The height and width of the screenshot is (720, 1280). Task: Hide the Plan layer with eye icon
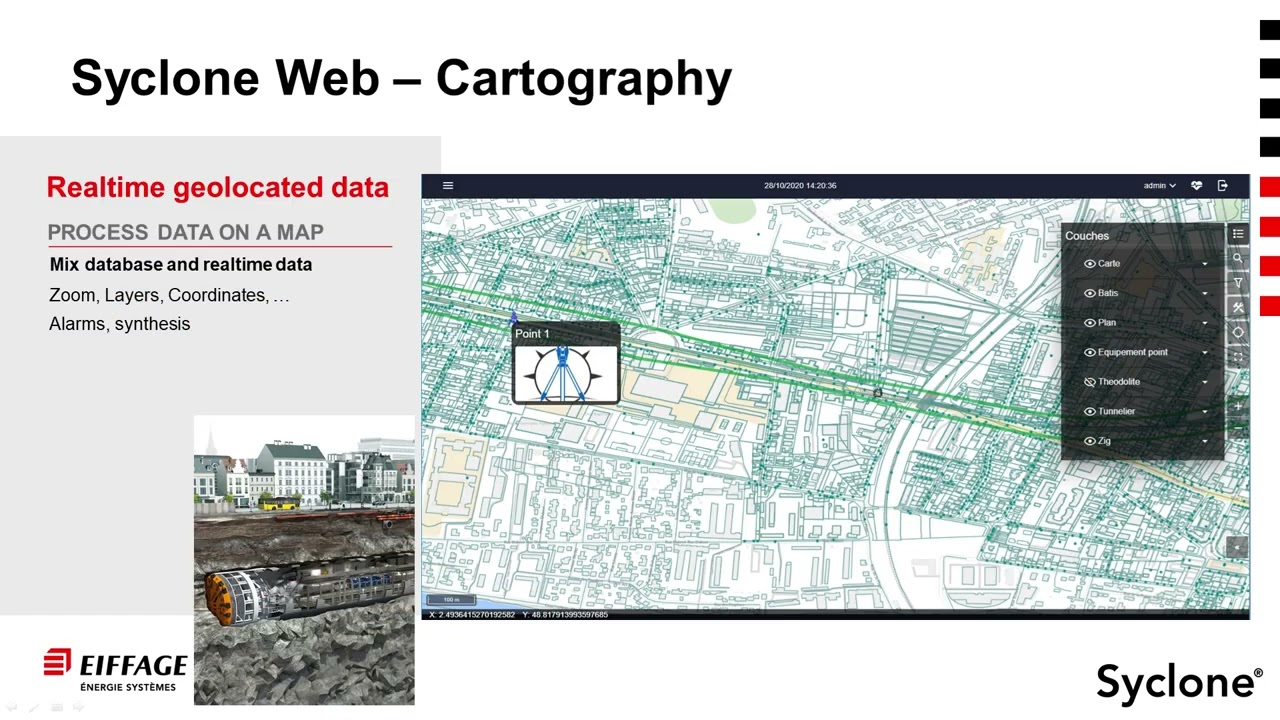(x=1090, y=323)
